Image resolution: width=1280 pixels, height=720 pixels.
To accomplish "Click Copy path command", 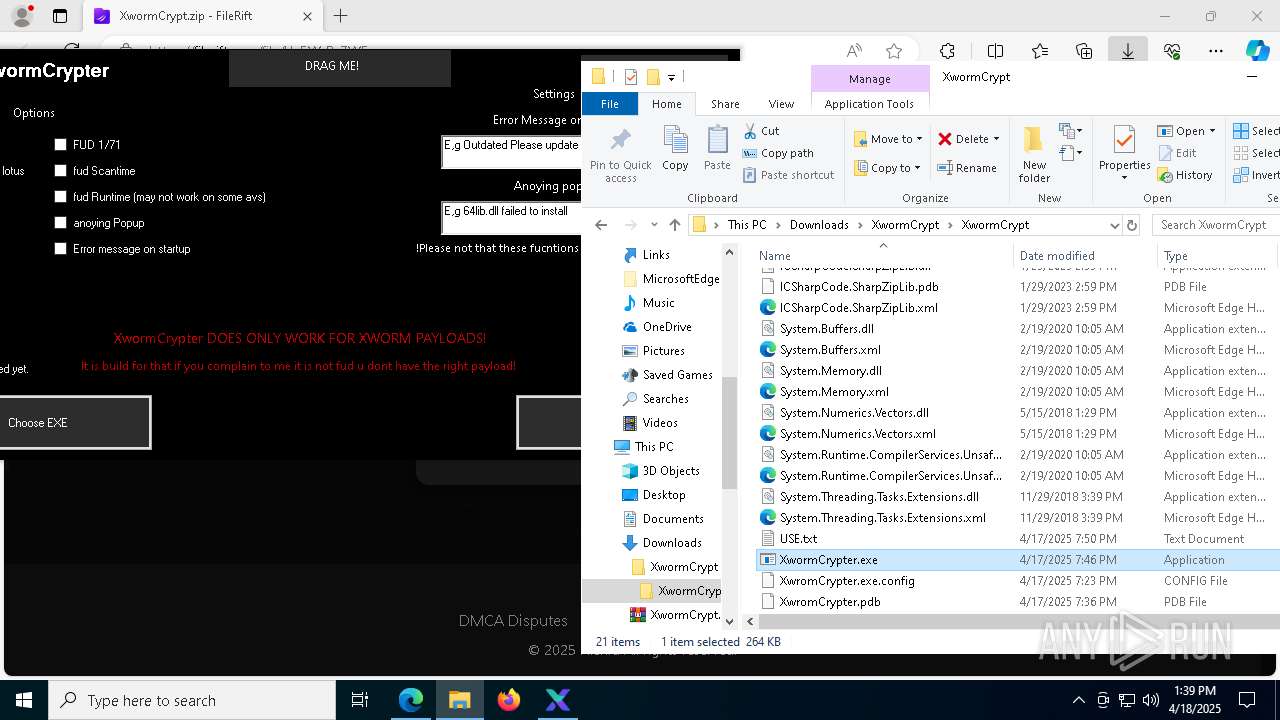I will pos(778,153).
